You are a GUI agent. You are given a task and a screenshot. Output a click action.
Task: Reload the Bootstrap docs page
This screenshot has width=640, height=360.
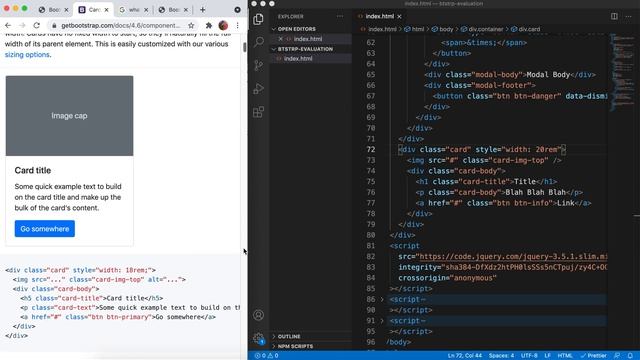tap(36, 25)
